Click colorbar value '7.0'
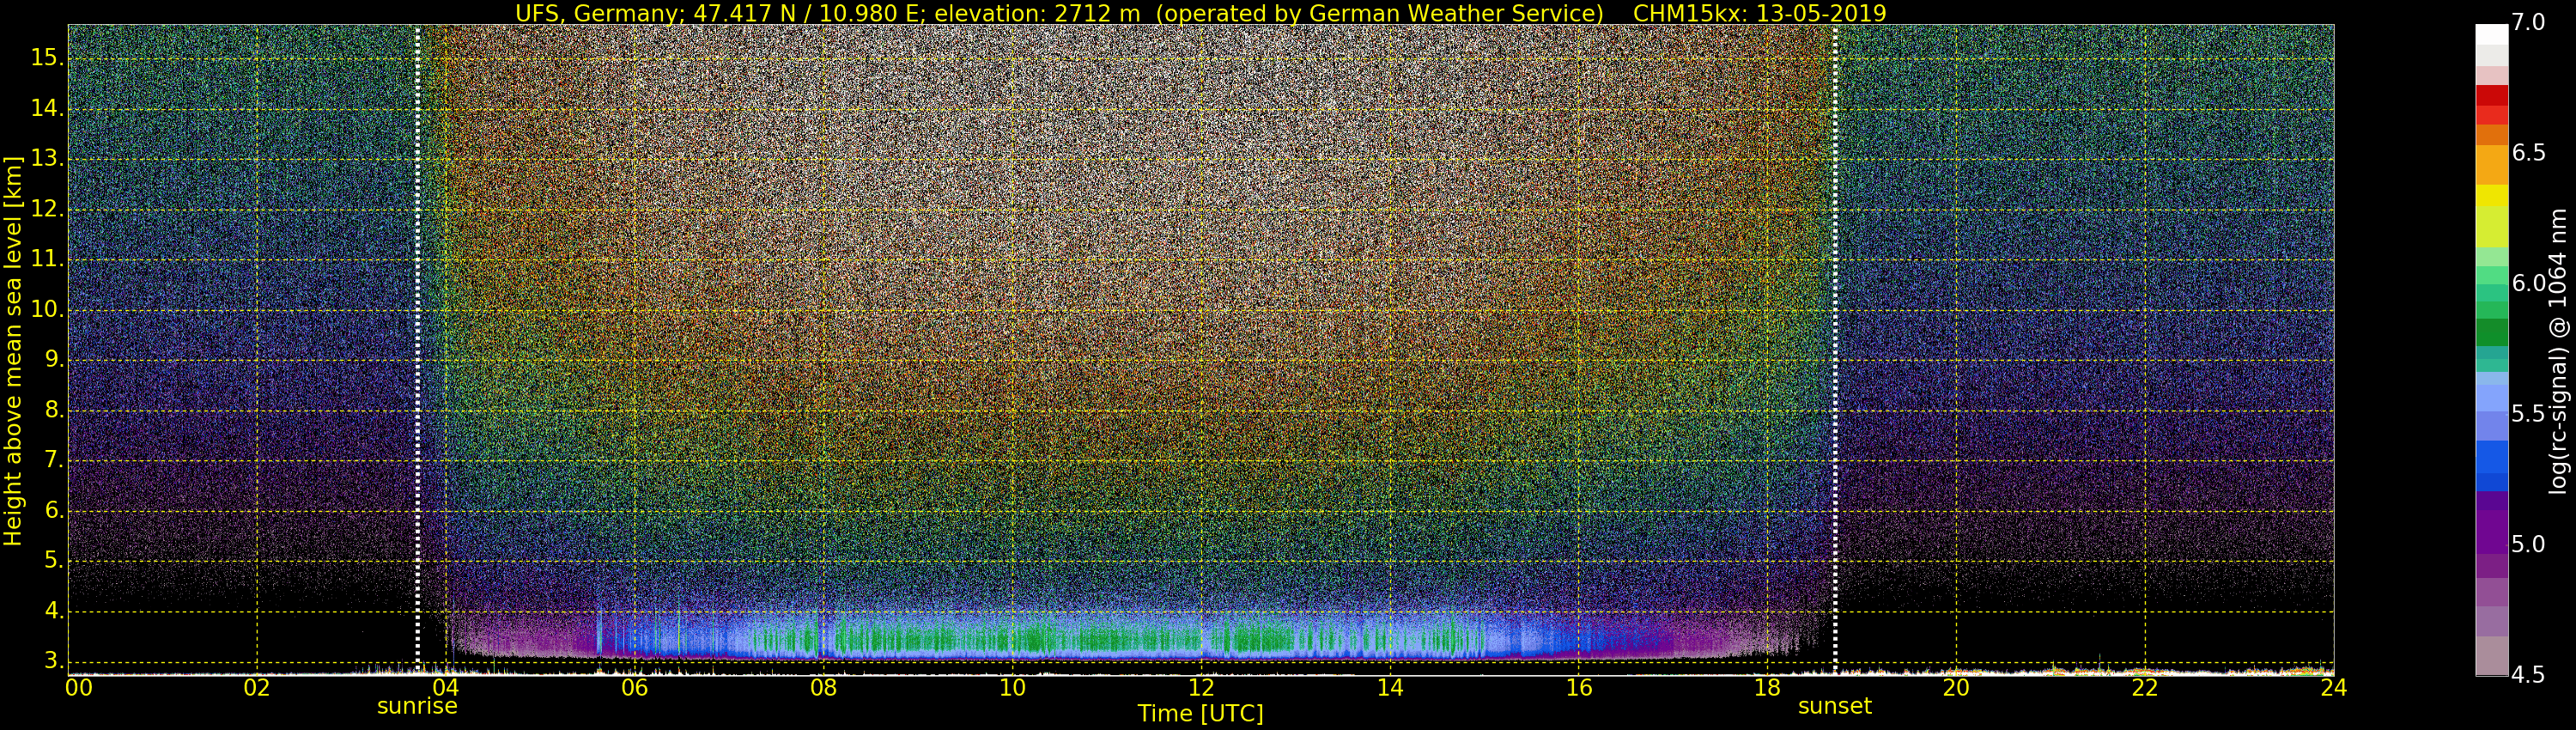Screen dimensions: 2576x730 (2528, 23)
